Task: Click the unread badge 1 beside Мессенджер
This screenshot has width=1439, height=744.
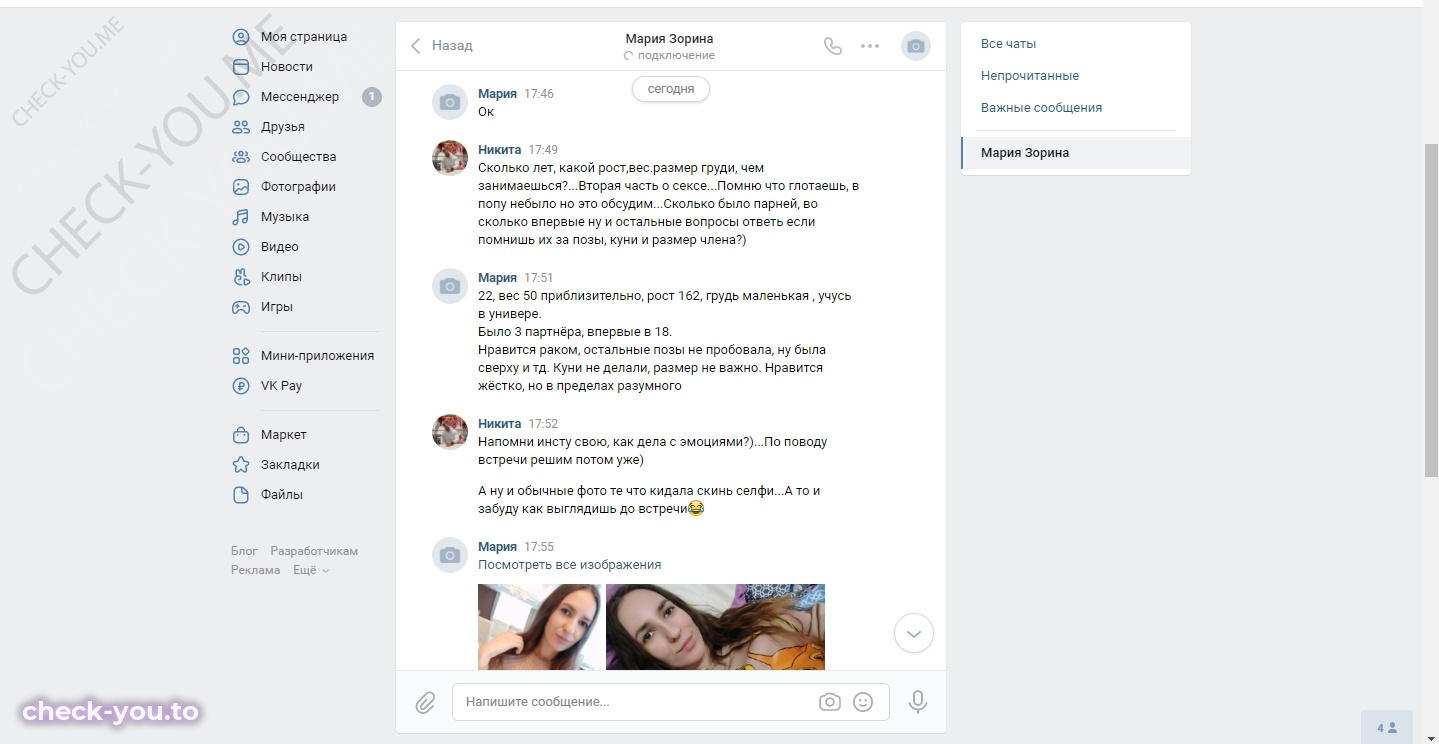Action: (371, 97)
